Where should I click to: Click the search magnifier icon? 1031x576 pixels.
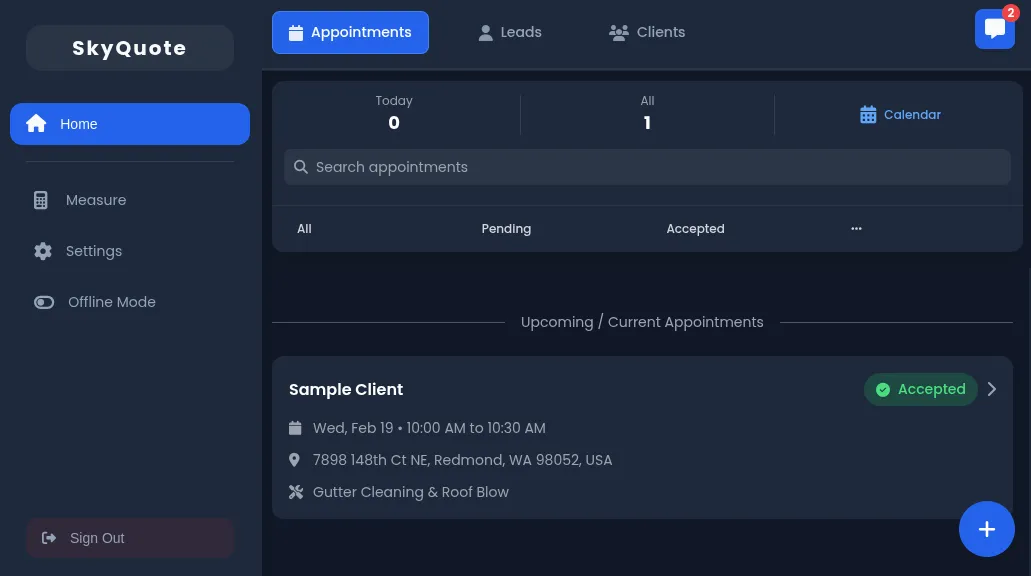[x=300, y=167]
